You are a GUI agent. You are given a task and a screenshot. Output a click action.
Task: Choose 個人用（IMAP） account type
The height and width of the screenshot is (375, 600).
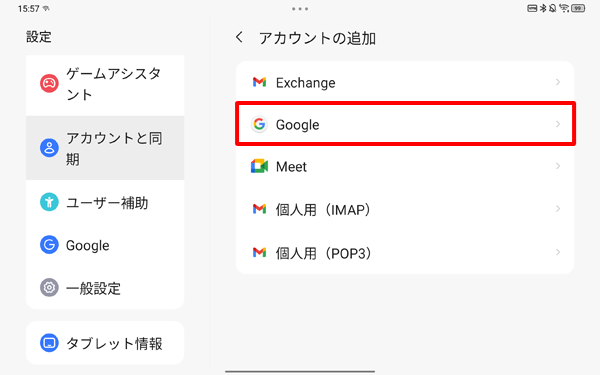pyautogui.click(x=405, y=209)
